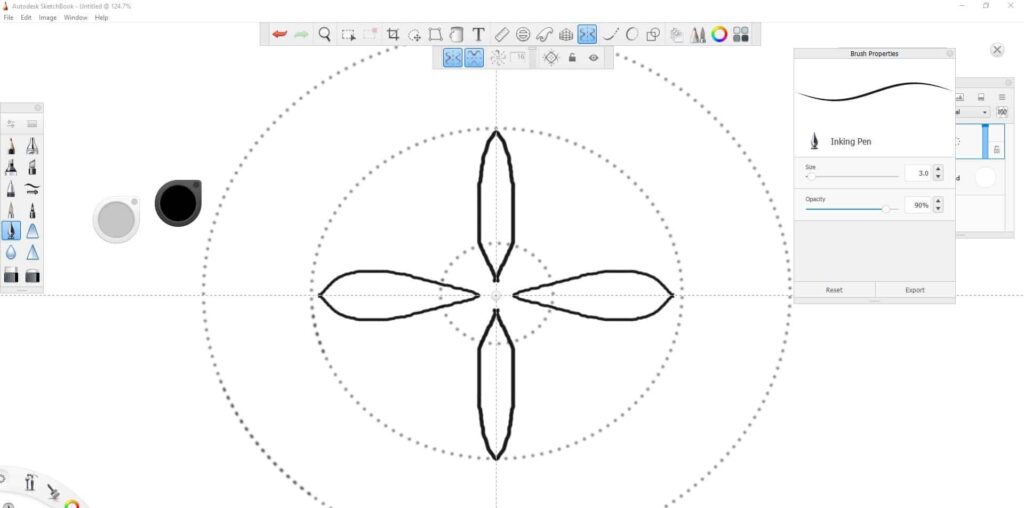Select the water drop Blur brush
1024x508 pixels.
(11, 253)
